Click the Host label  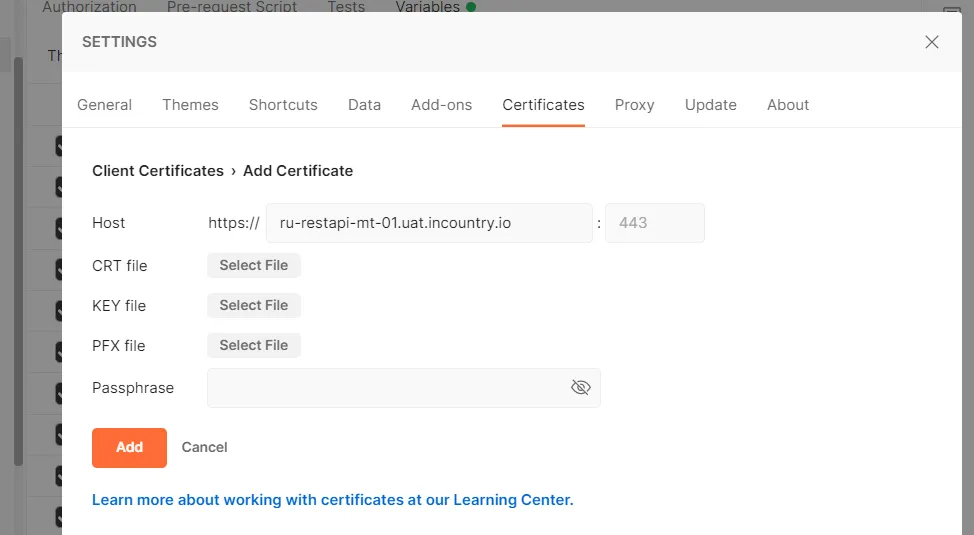[x=108, y=223]
